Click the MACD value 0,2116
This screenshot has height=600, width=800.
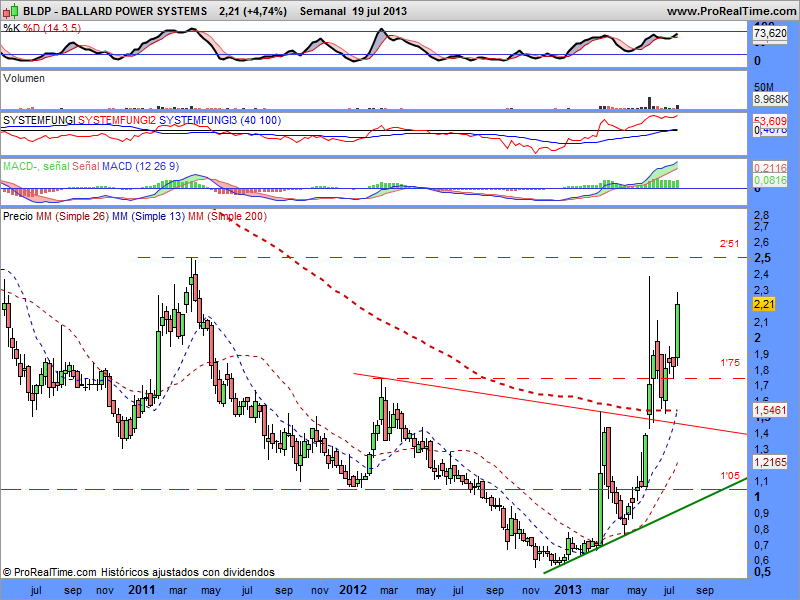coord(770,168)
